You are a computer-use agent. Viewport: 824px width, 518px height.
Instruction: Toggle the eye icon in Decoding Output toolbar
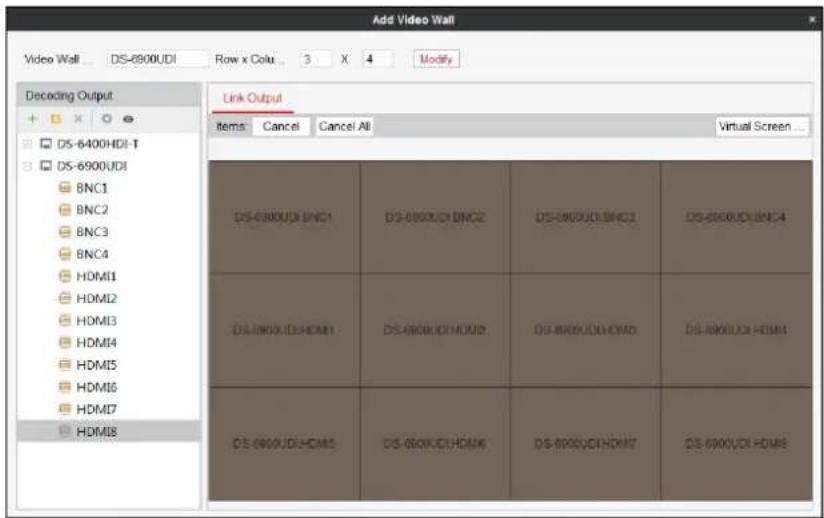click(x=128, y=119)
